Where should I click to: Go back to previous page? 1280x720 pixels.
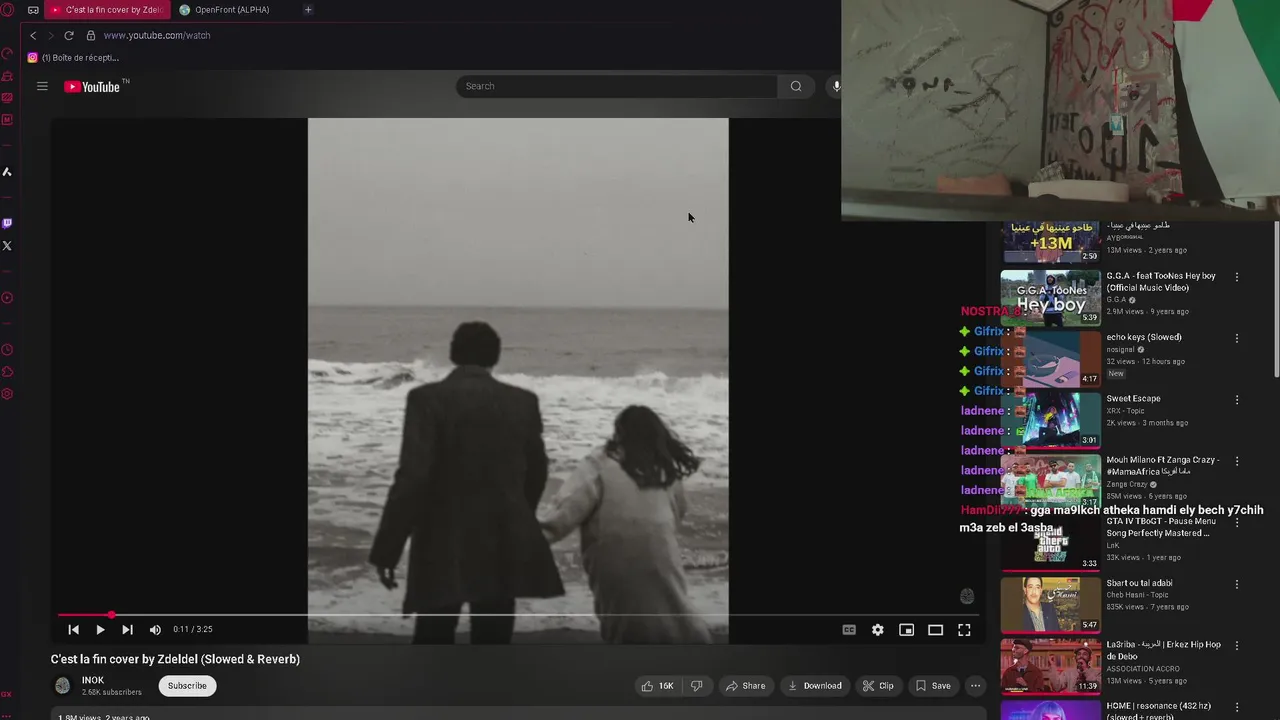click(33, 35)
